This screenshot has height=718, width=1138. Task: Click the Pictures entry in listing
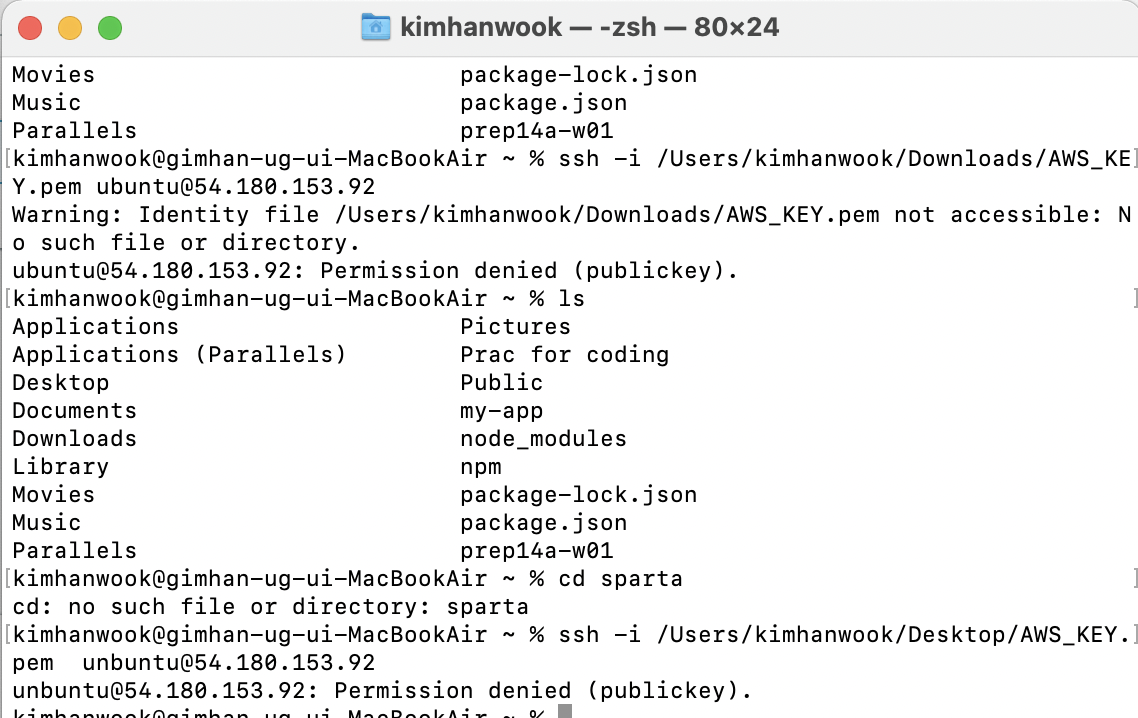click(x=515, y=327)
